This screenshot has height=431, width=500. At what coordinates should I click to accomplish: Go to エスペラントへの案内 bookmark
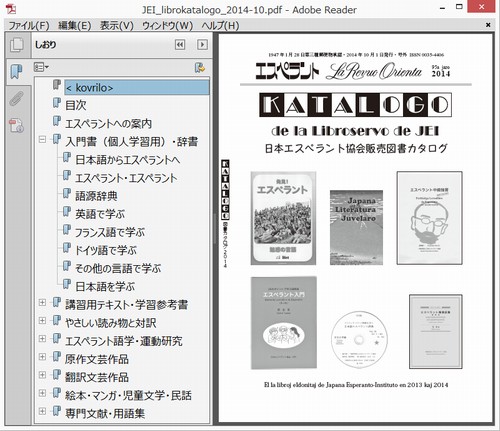click(108, 124)
